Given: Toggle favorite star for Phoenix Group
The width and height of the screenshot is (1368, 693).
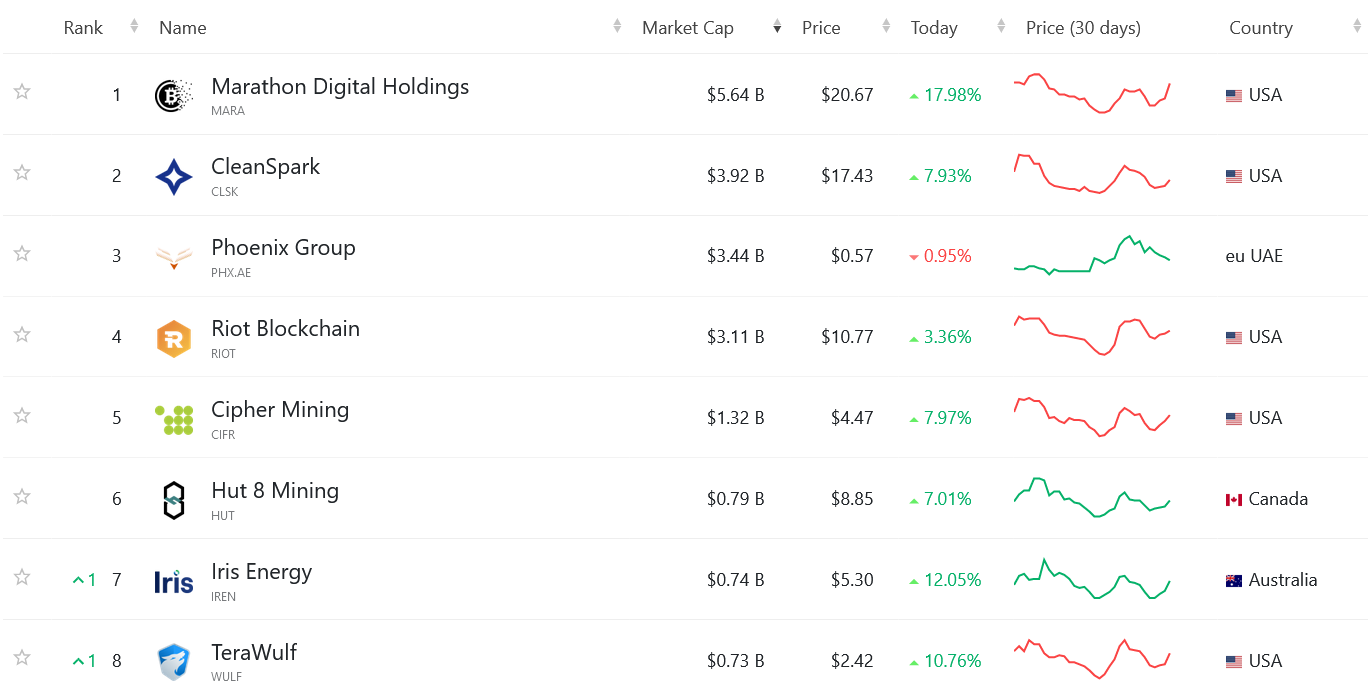Looking at the screenshot, I should coord(22,254).
